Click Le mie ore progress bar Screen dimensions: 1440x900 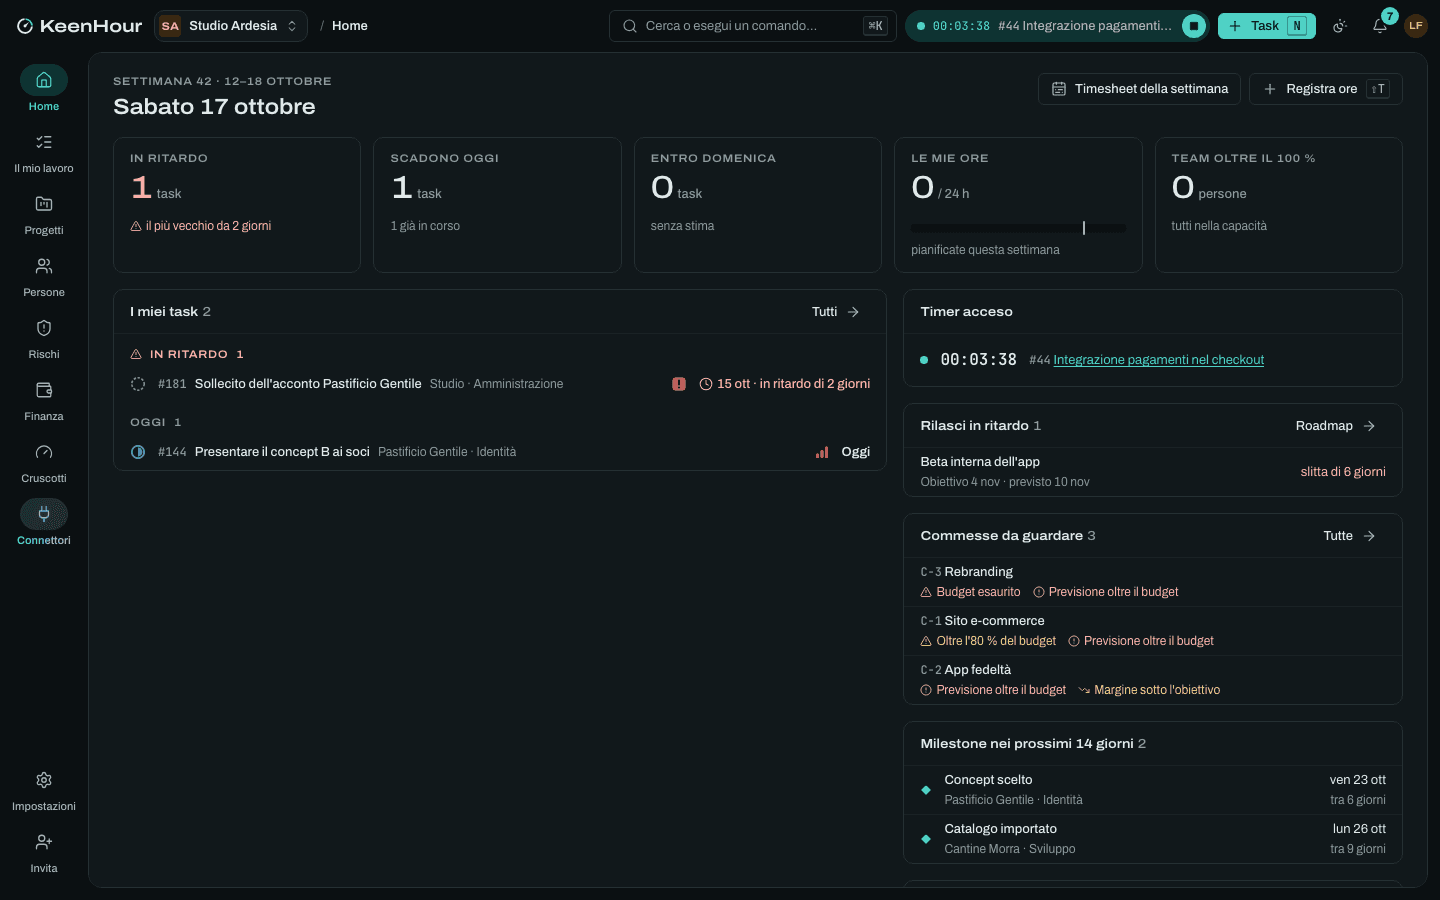click(x=1018, y=228)
